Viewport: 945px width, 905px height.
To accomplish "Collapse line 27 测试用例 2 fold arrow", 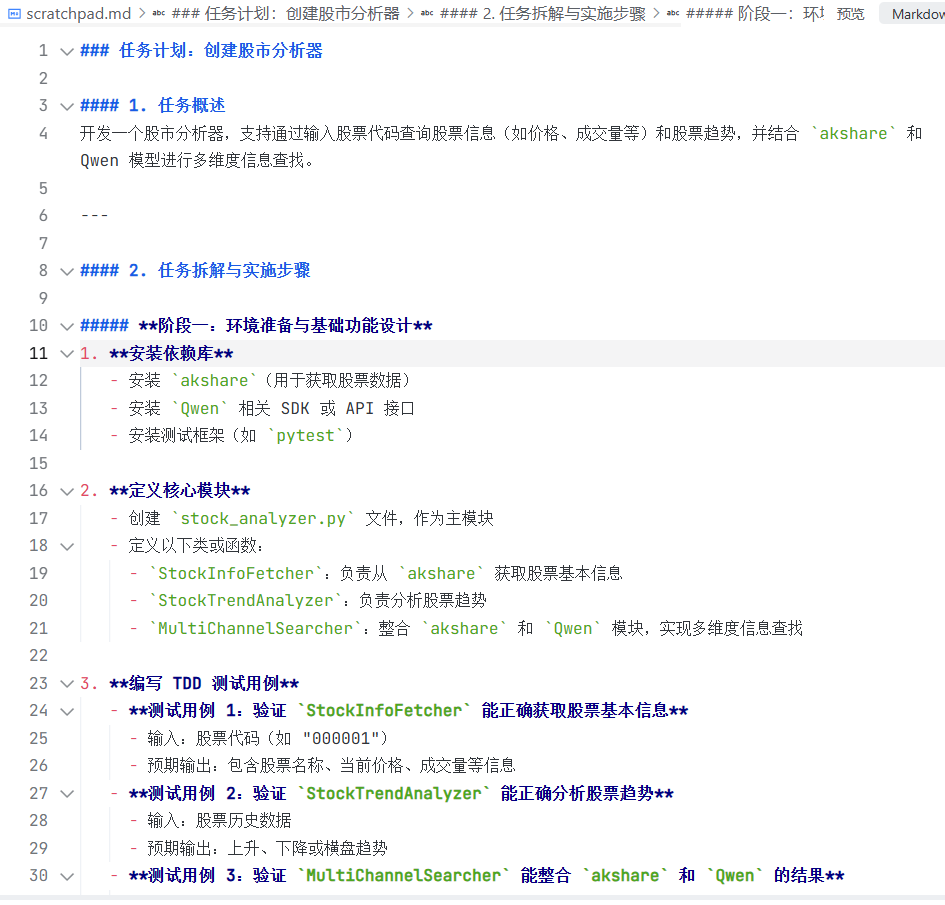I will coord(67,794).
